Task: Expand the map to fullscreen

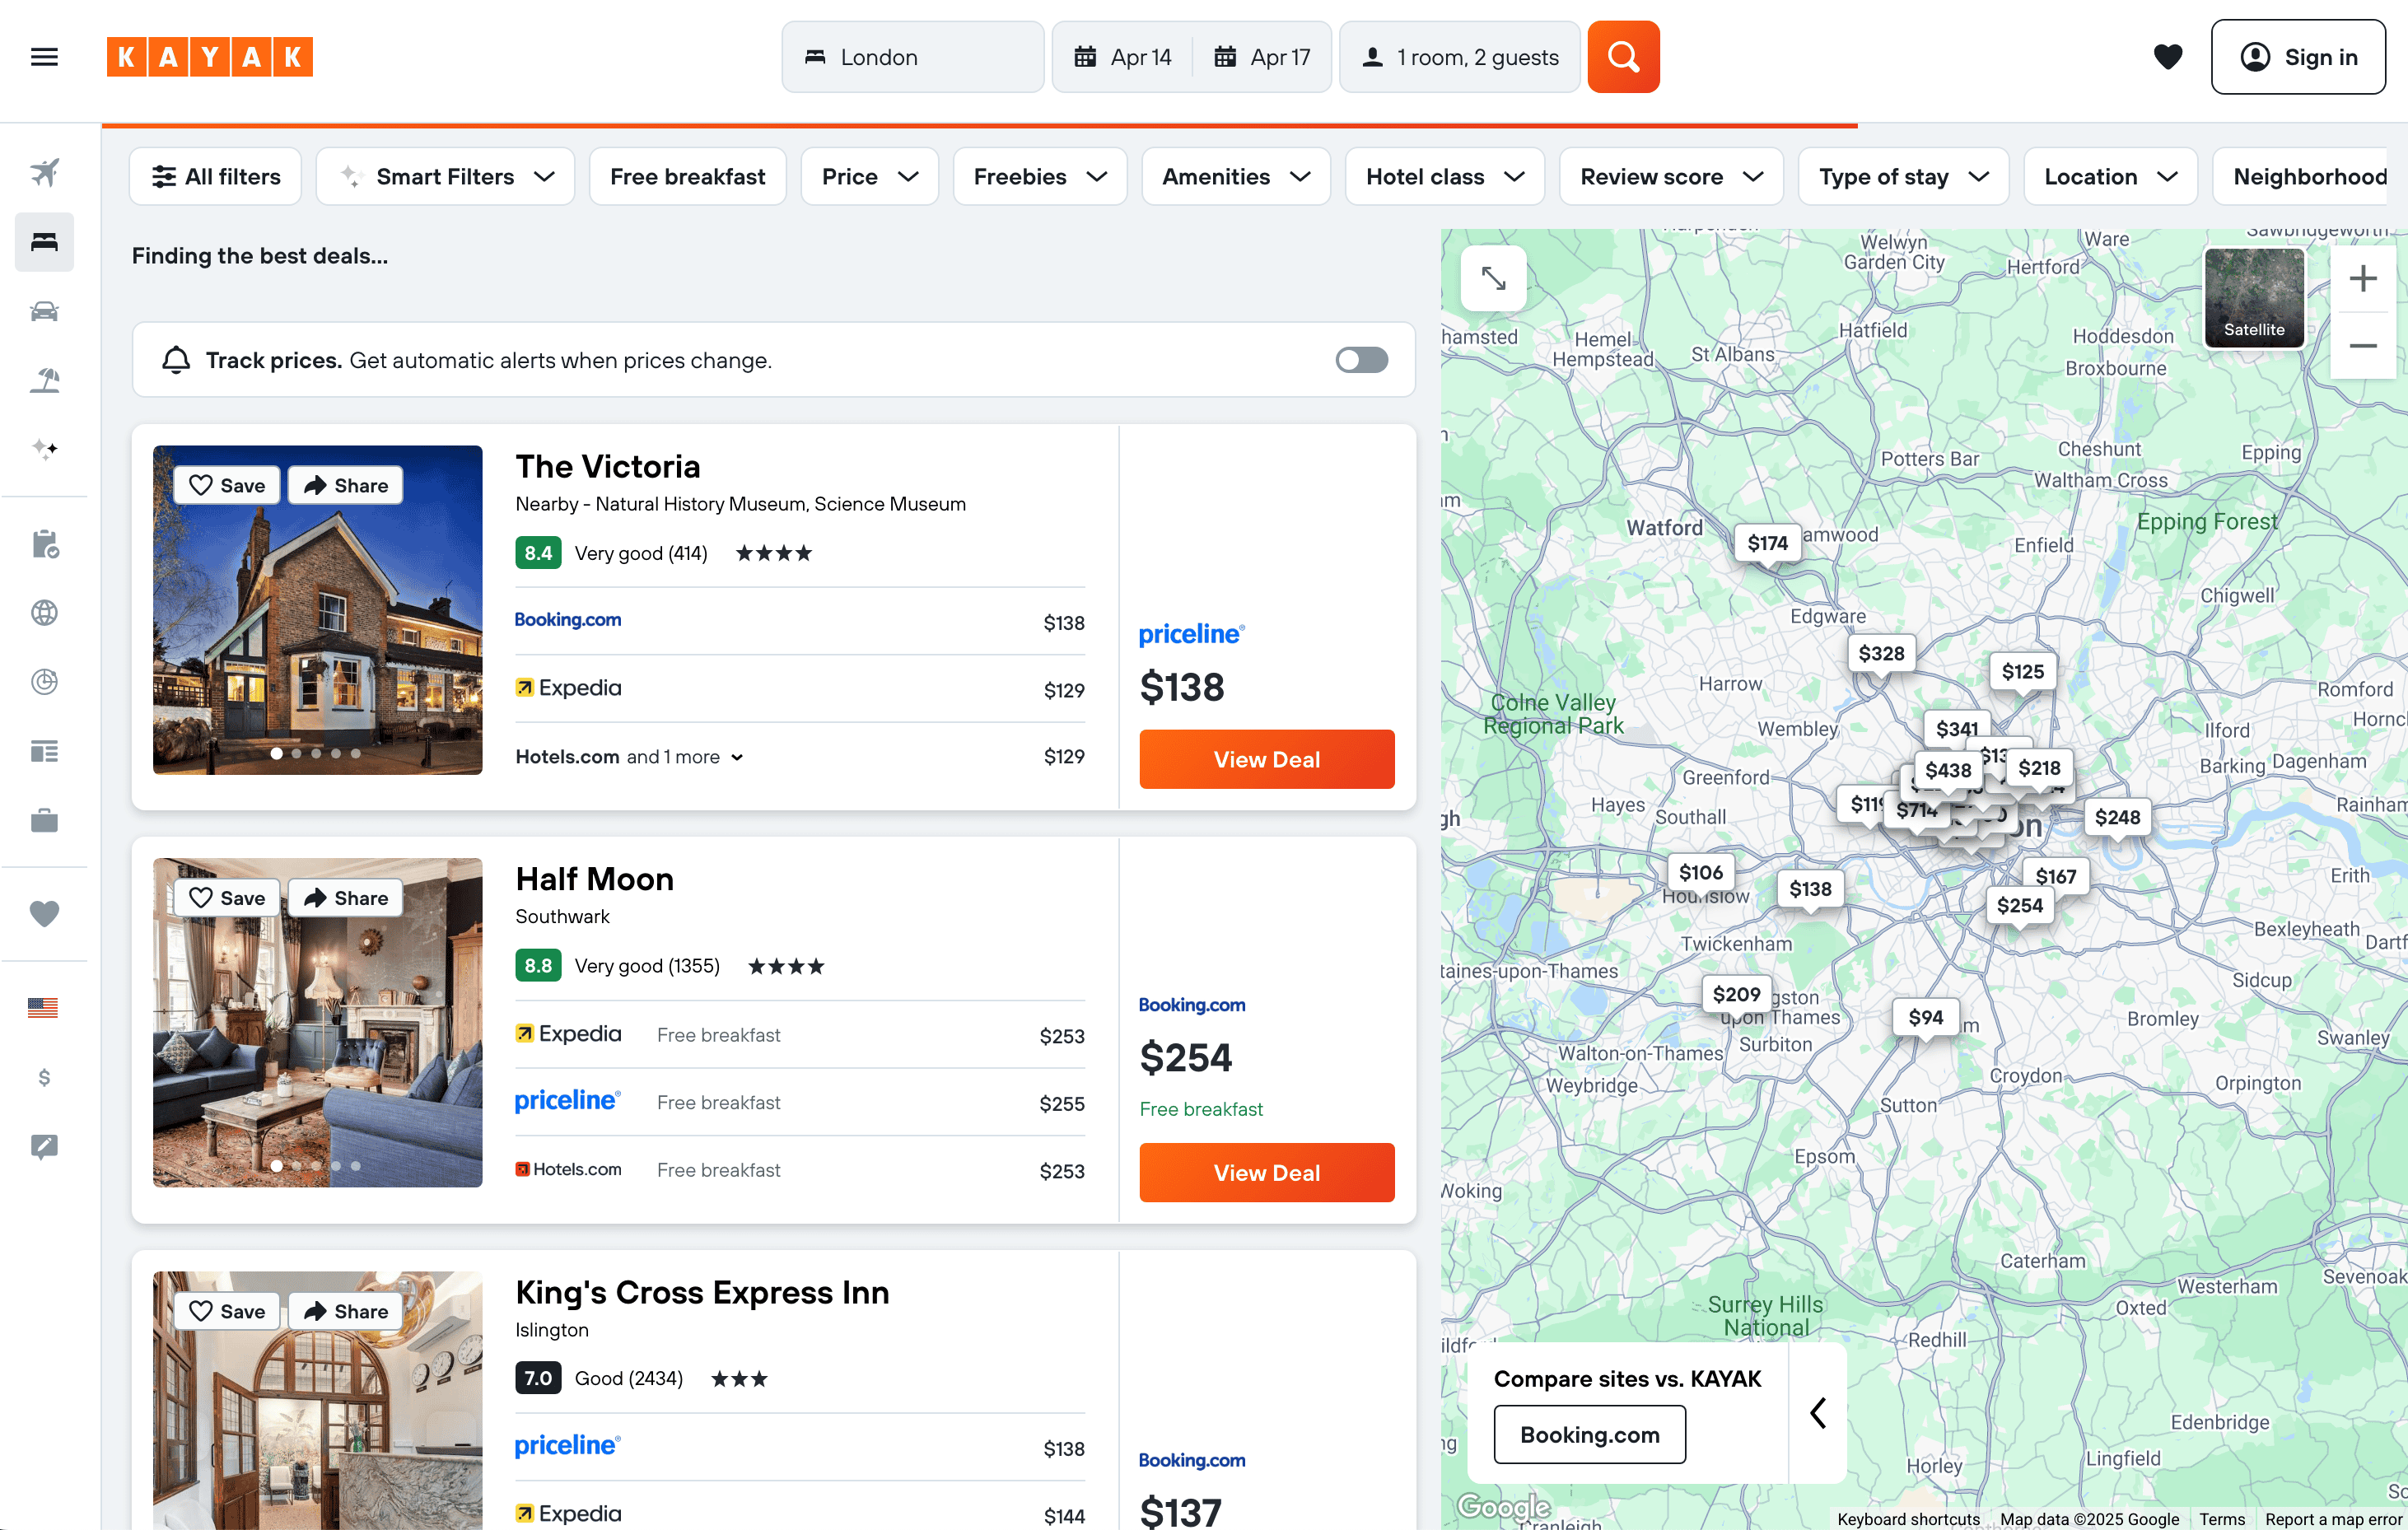Action: click(x=1493, y=278)
